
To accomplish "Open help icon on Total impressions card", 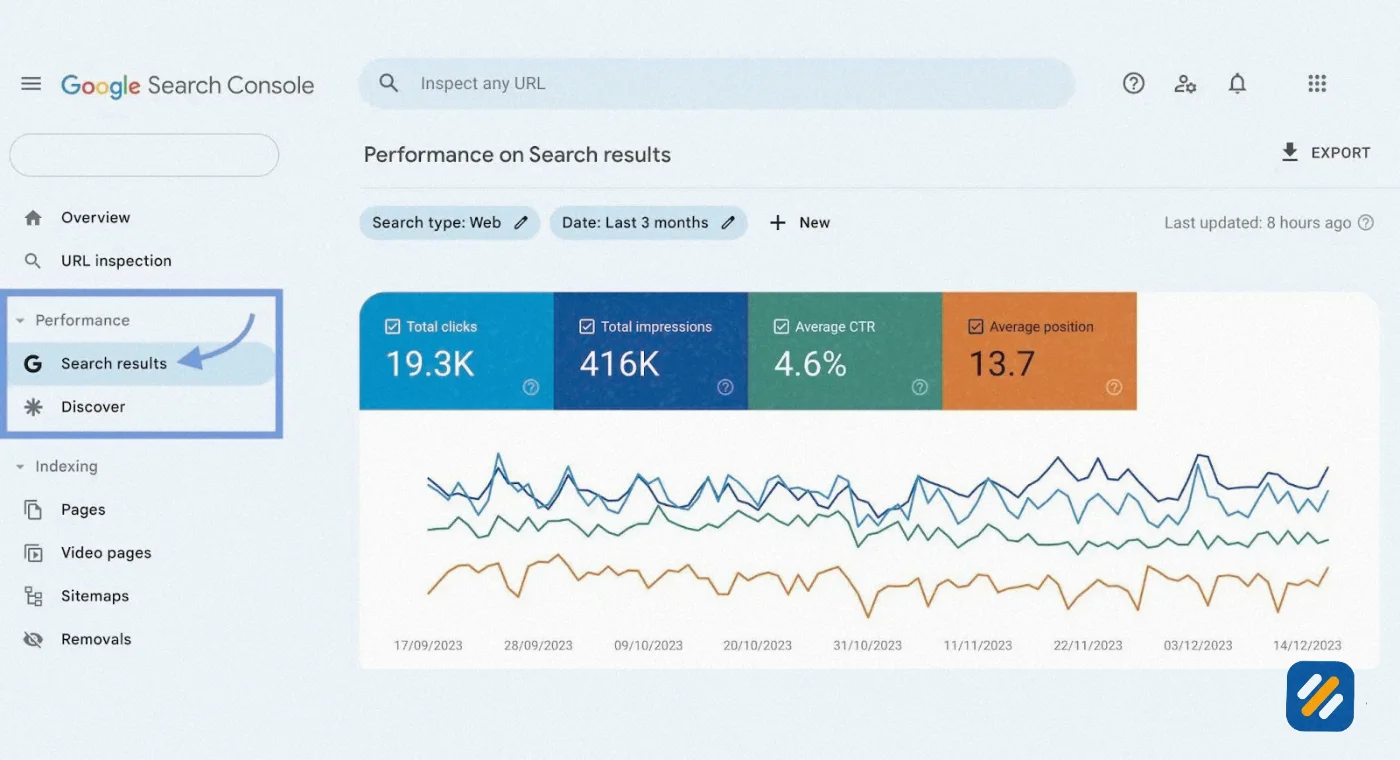I will [725, 388].
